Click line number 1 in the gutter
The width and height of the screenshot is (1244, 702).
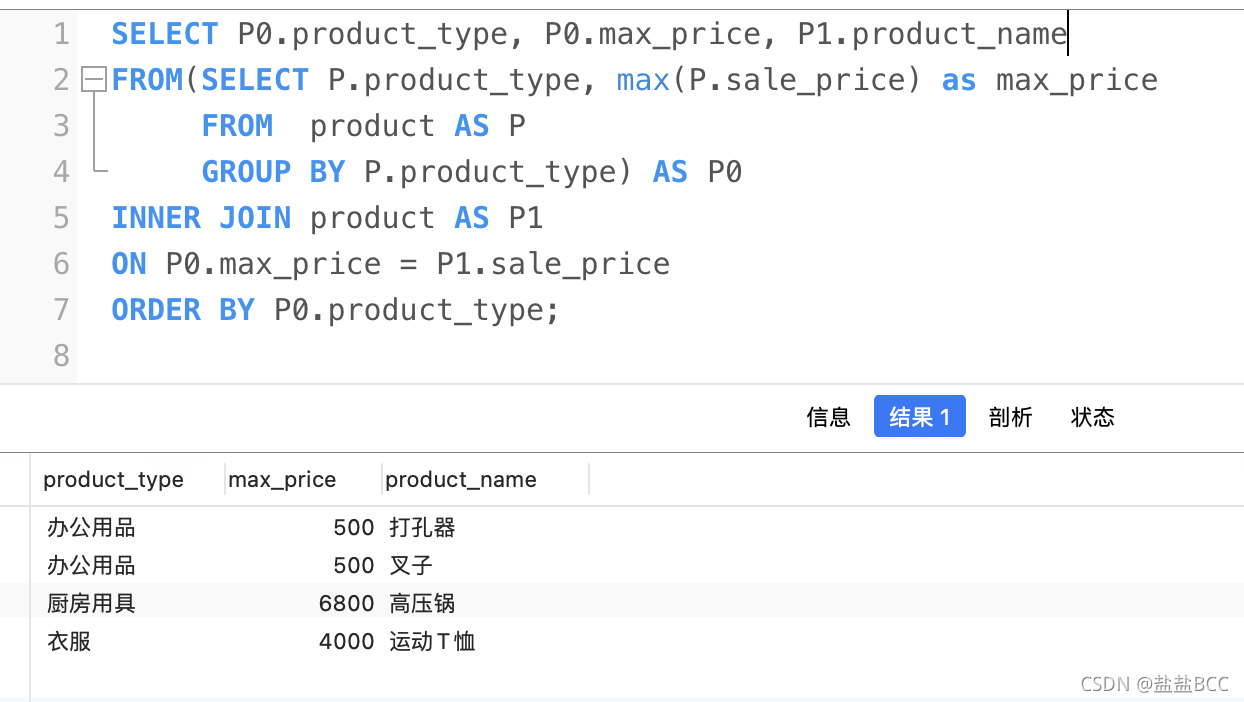pos(61,33)
